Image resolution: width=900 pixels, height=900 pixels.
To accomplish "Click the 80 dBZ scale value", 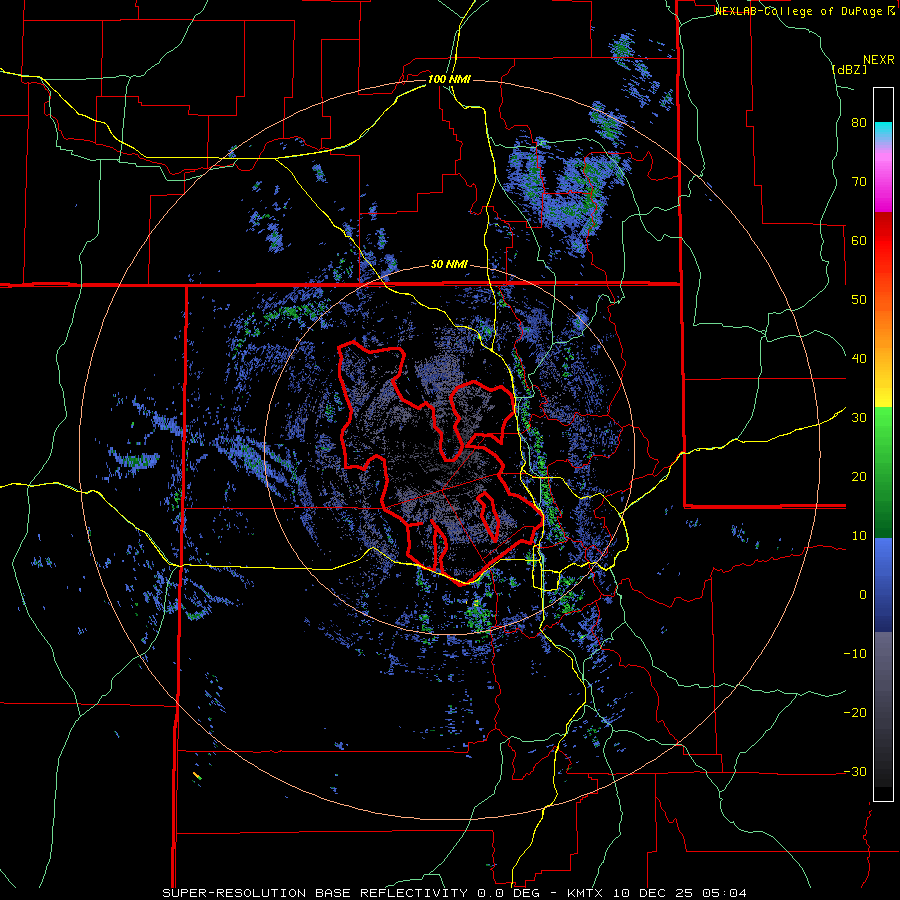I will click(858, 123).
